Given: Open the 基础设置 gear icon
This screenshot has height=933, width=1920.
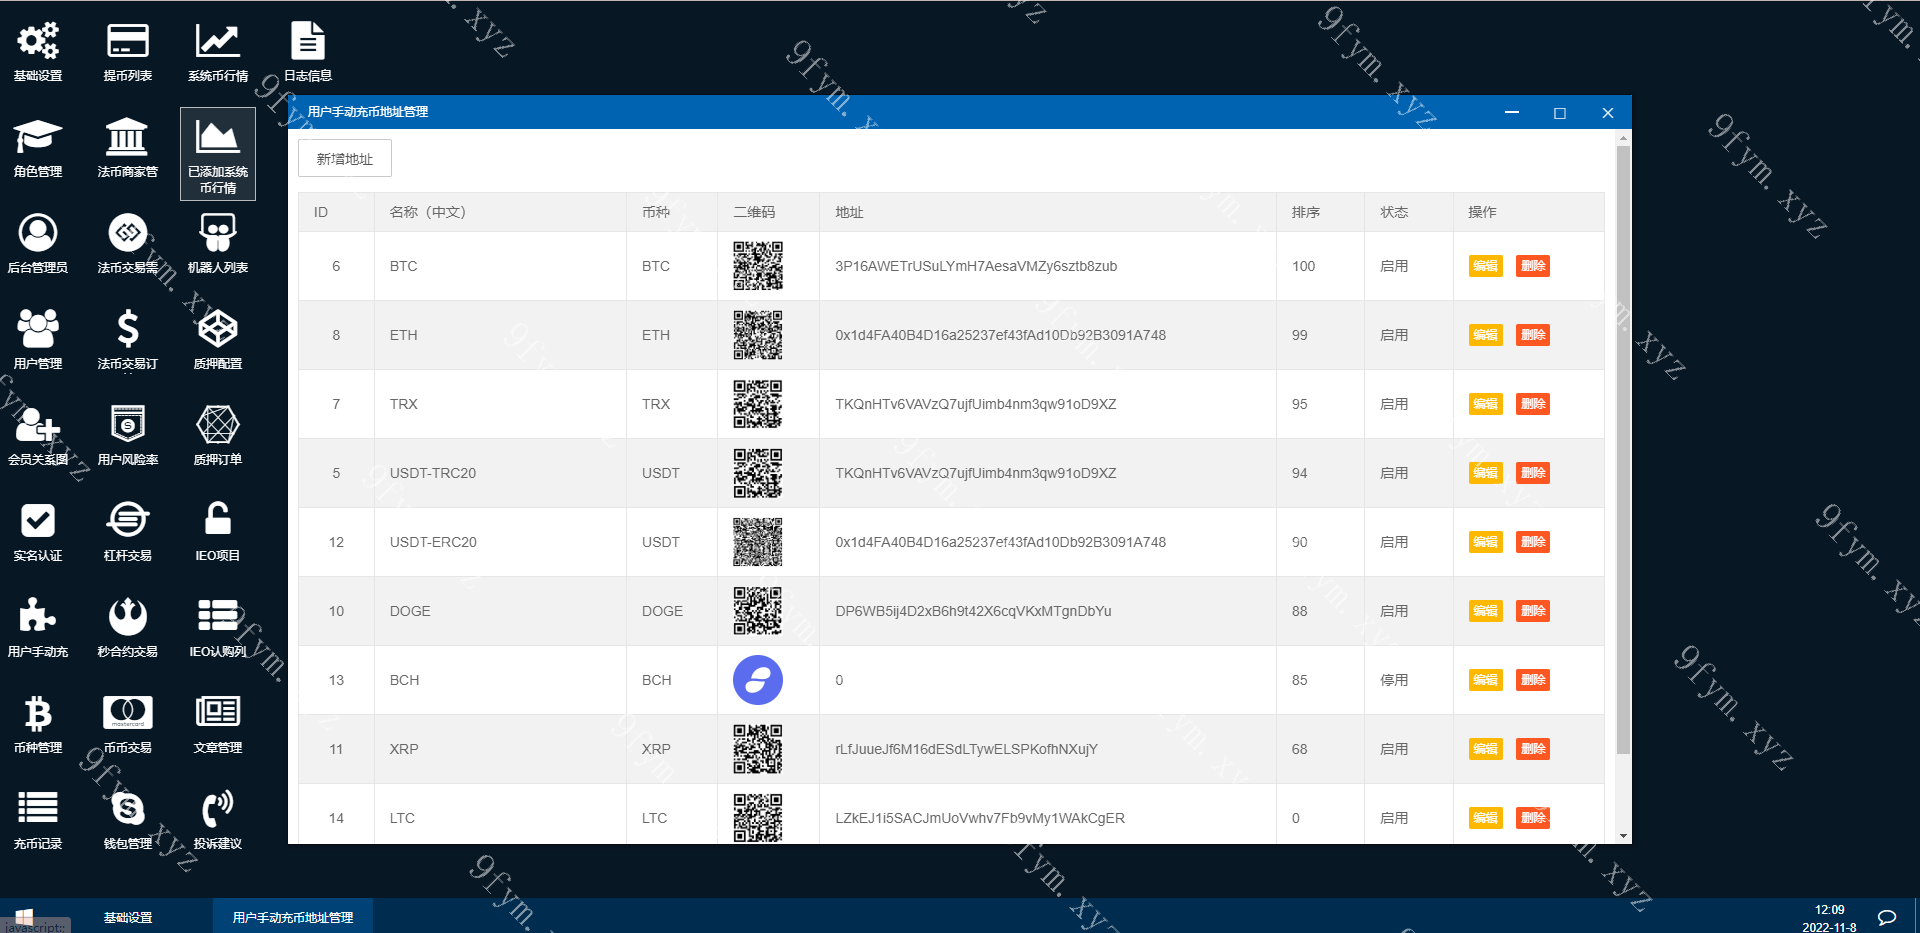Looking at the screenshot, I should pyautogui.click(x=38, y=41).
